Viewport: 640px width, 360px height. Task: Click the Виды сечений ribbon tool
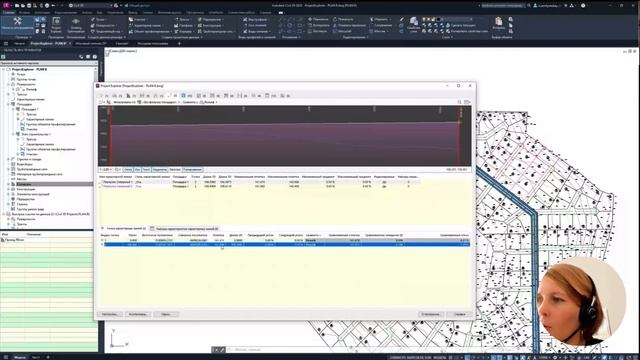(256, 31)
